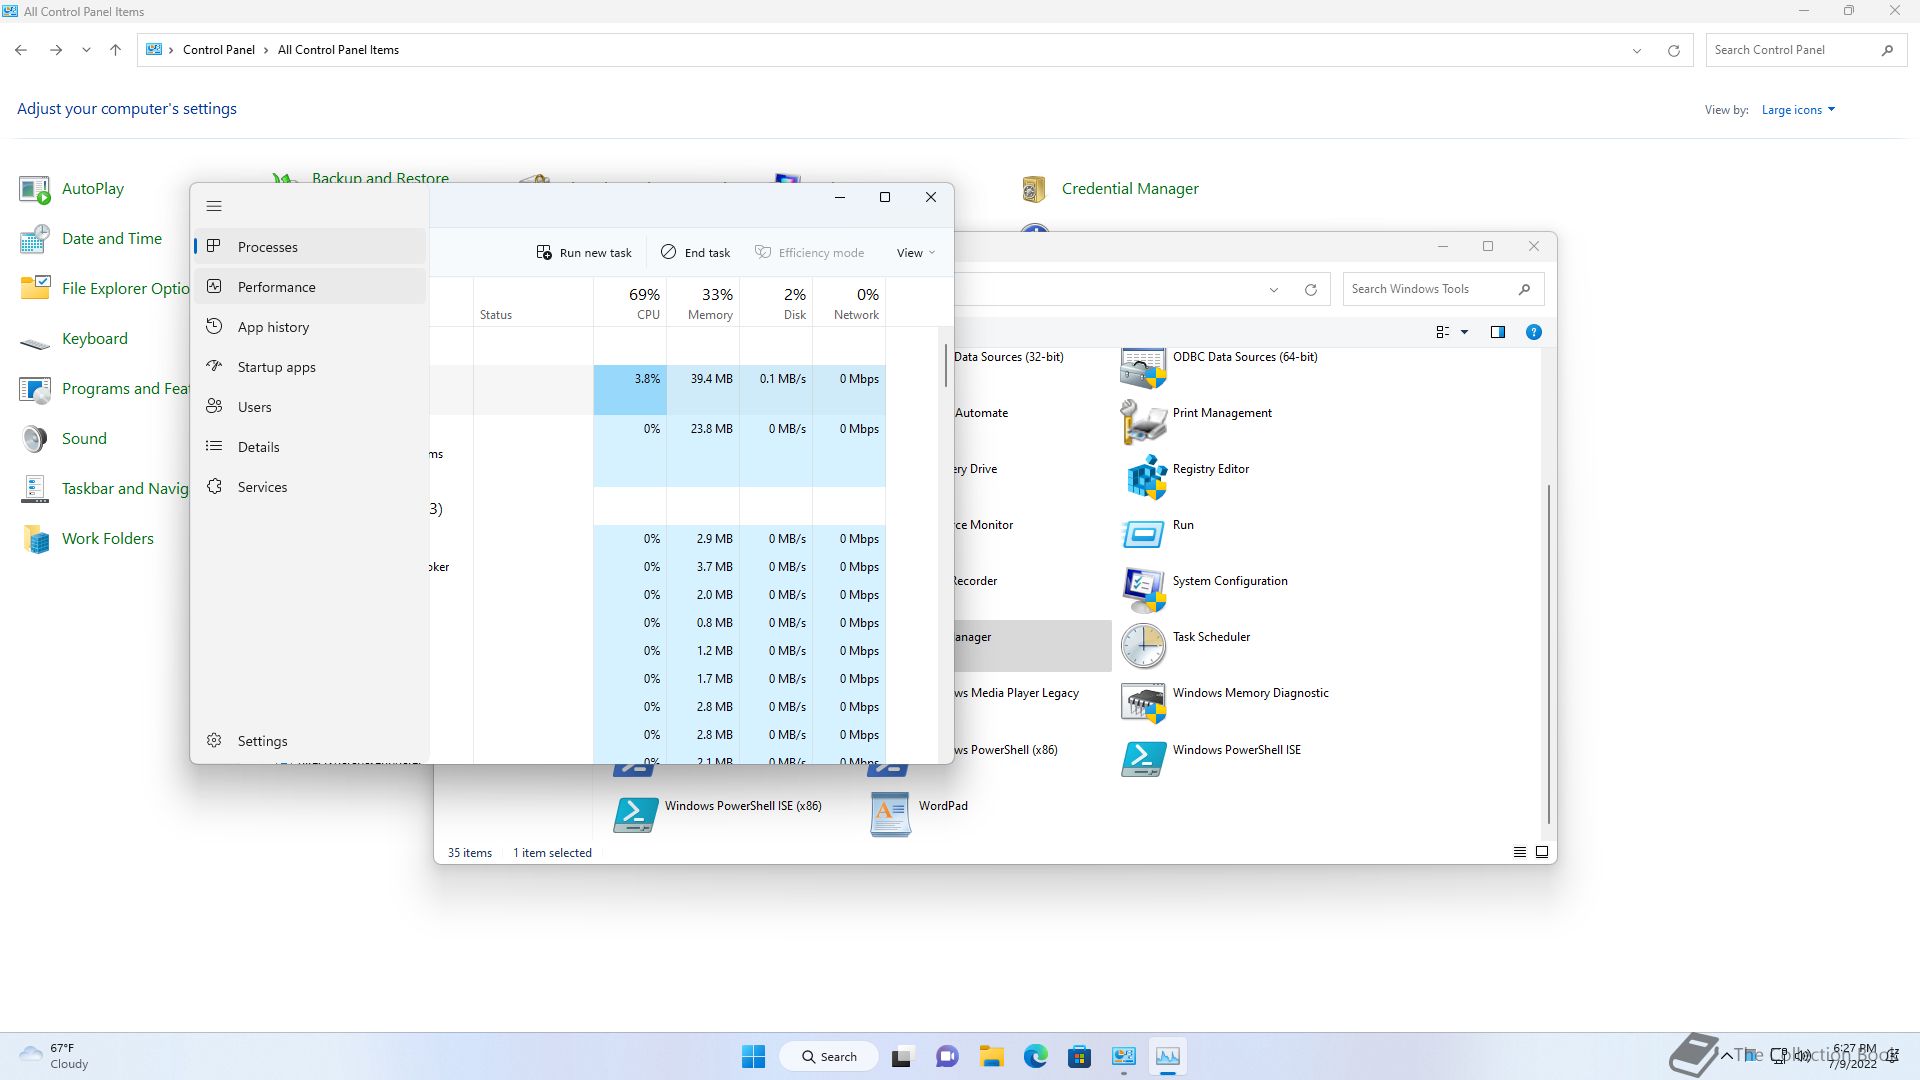The width and height of the screenshot is (1920, 1080).
Task: Expand the Control Panel address bar history dropdown
Action: (x=1637, y=51)
